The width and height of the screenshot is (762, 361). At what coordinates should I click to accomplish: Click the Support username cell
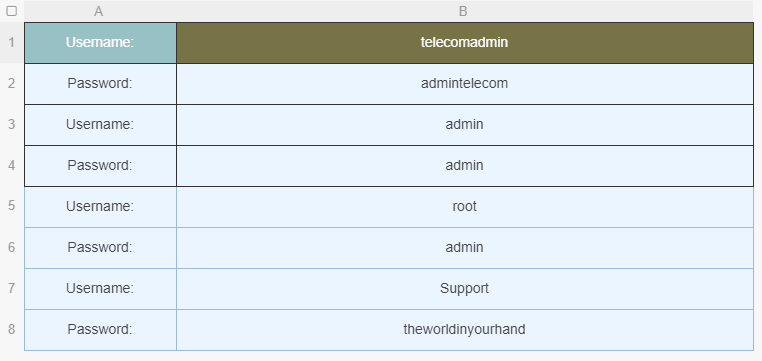465,289
